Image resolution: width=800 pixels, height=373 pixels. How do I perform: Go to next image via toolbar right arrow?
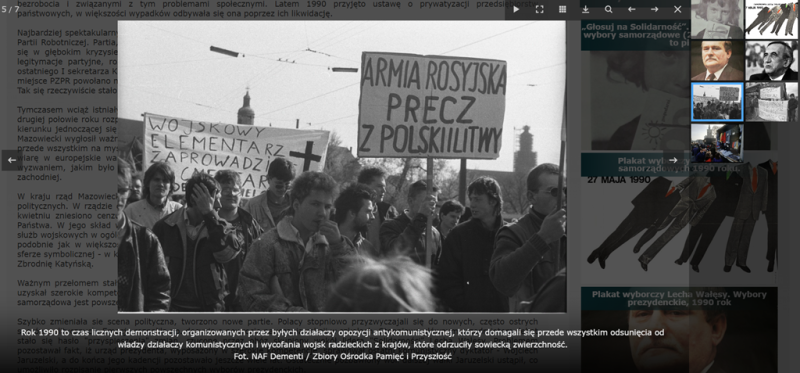(654, 9)
